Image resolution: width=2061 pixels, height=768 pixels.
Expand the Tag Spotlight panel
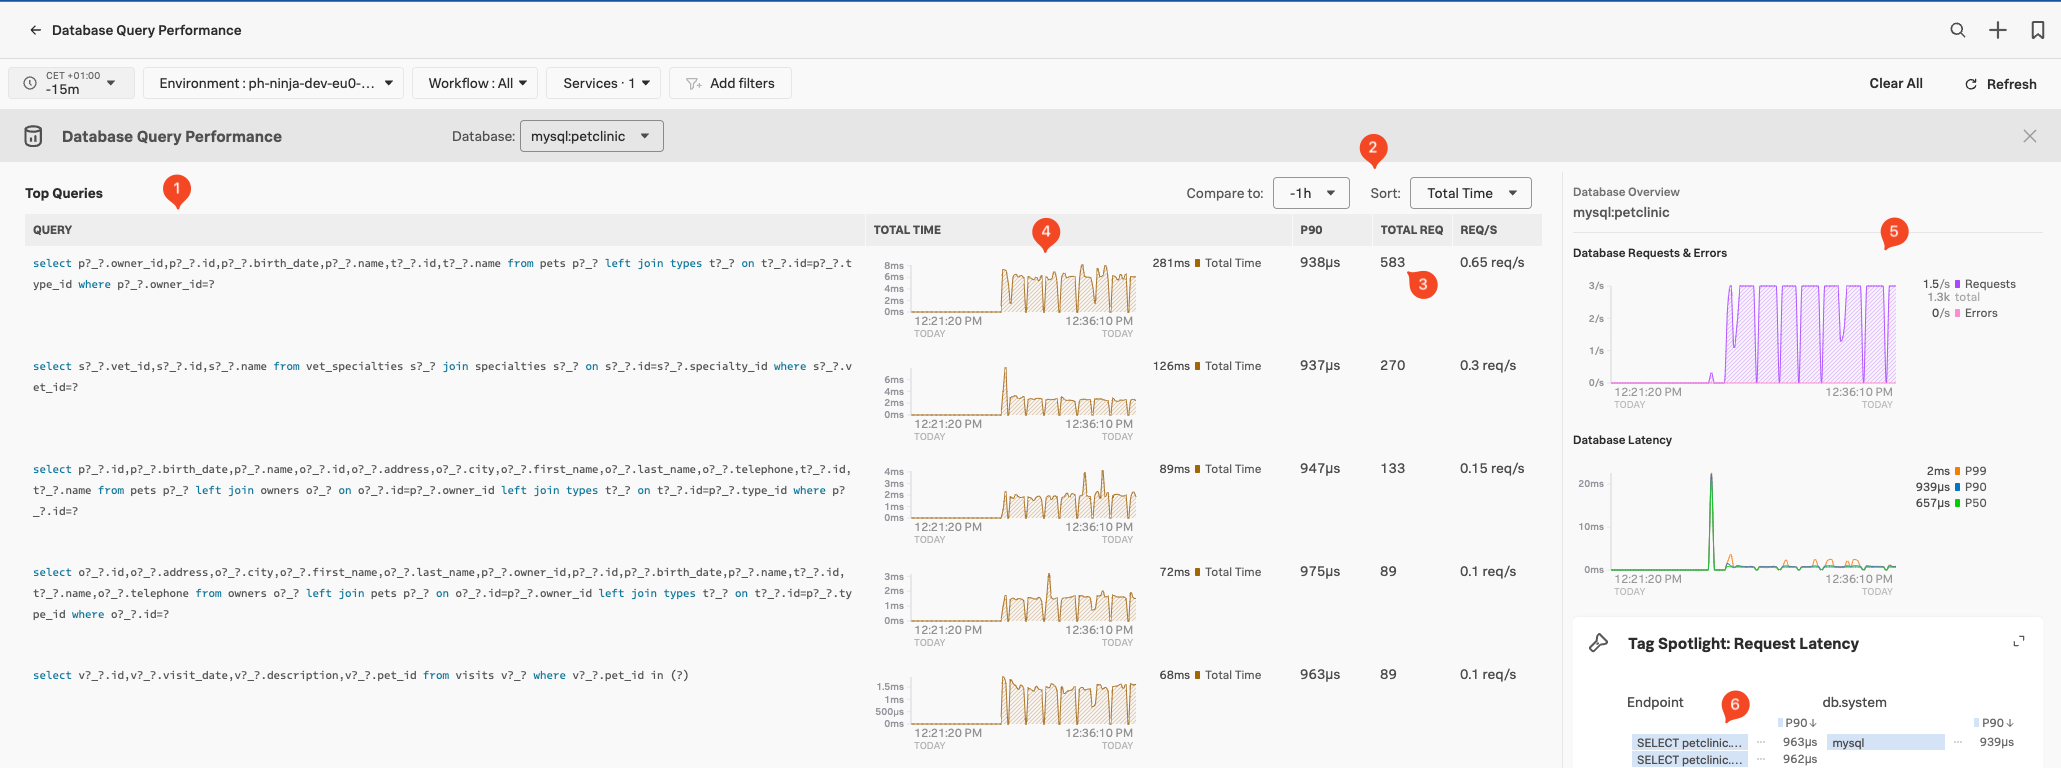[2019, 641]
